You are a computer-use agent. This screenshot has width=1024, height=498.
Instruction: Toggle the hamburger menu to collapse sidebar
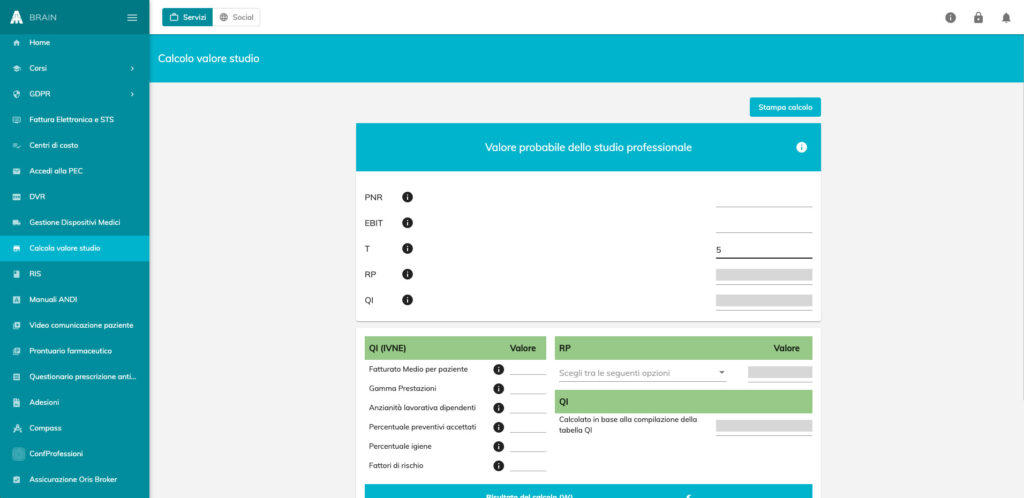click(132, 17)
